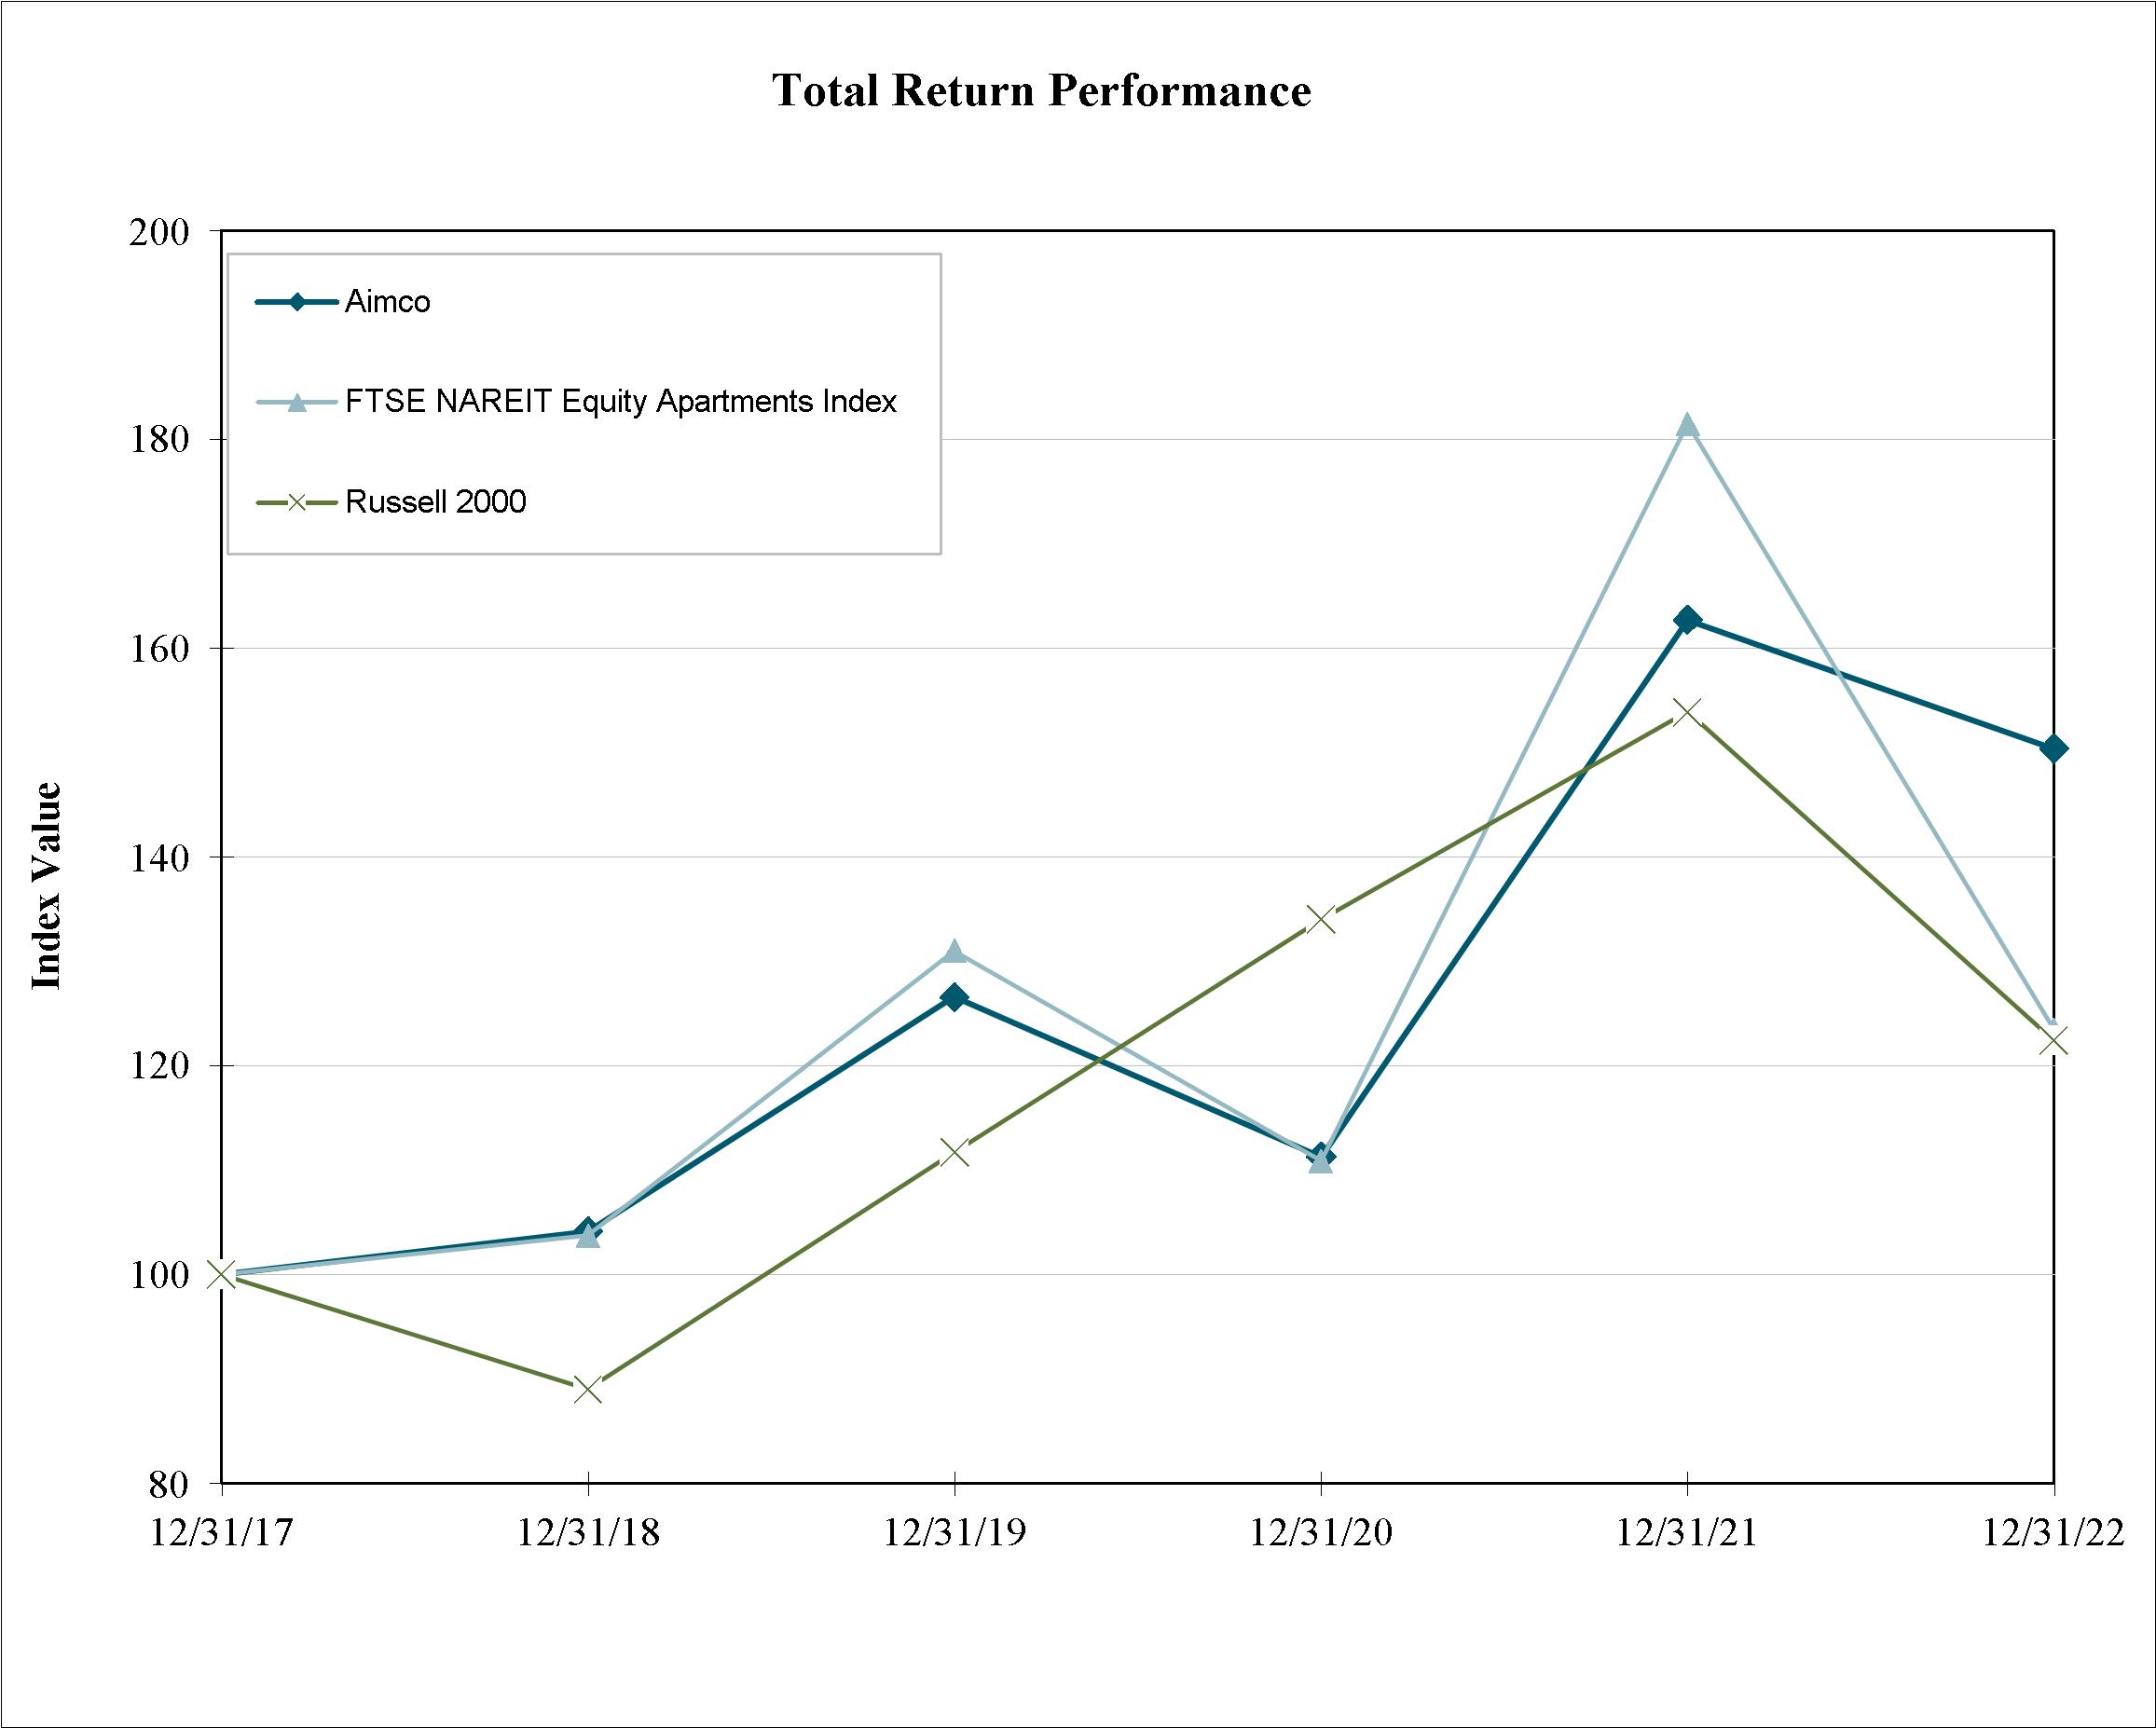Click Russell 2000 X marker at 12/31/20

click(1321, 919)
